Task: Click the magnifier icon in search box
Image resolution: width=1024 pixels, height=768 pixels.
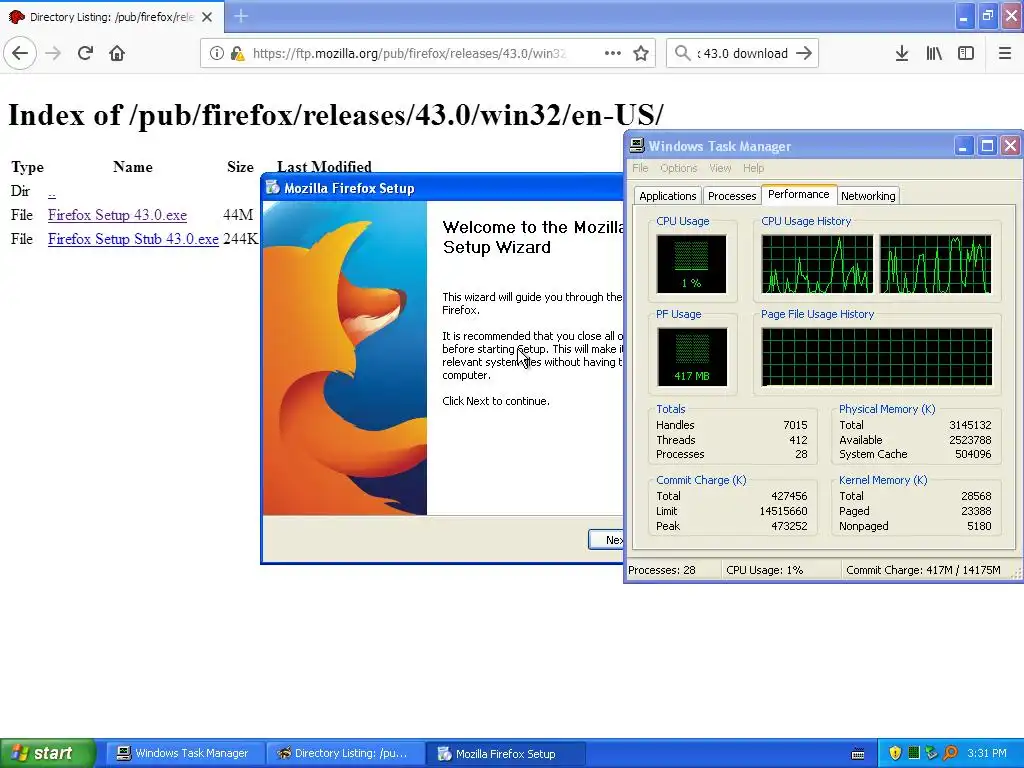Action: point(682,53)
